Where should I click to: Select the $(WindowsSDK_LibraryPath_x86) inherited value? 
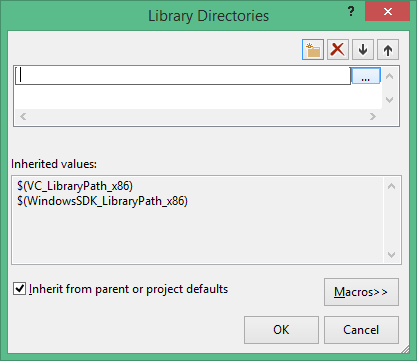102,201
